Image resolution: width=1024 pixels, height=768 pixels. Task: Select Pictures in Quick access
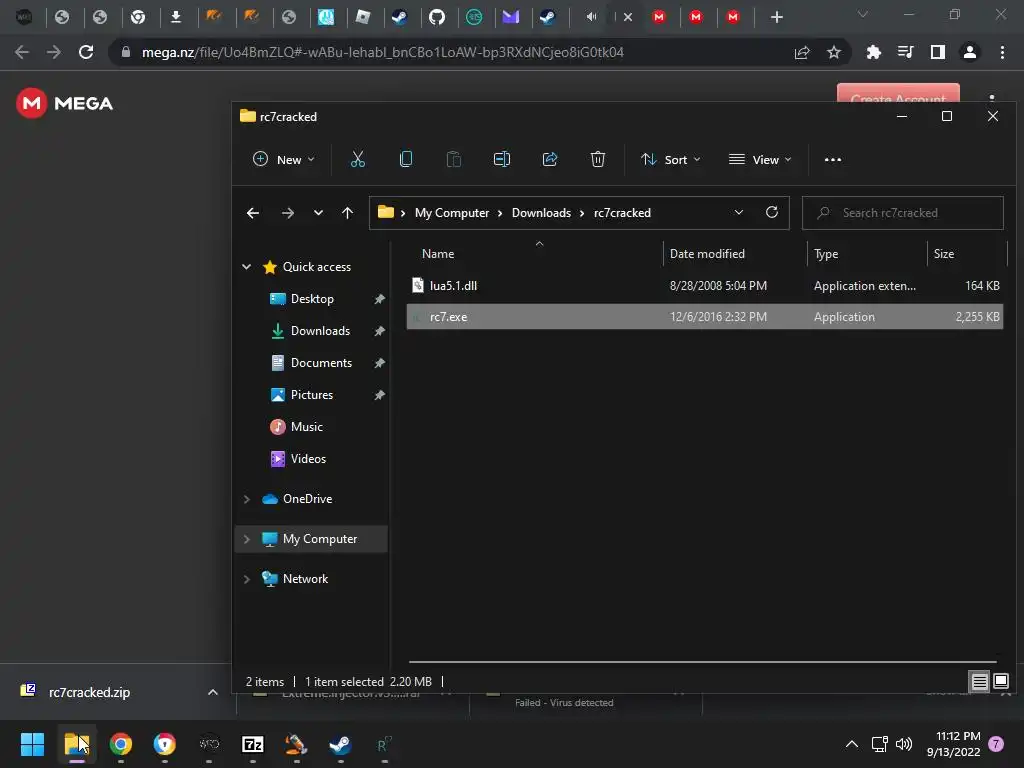312,394
